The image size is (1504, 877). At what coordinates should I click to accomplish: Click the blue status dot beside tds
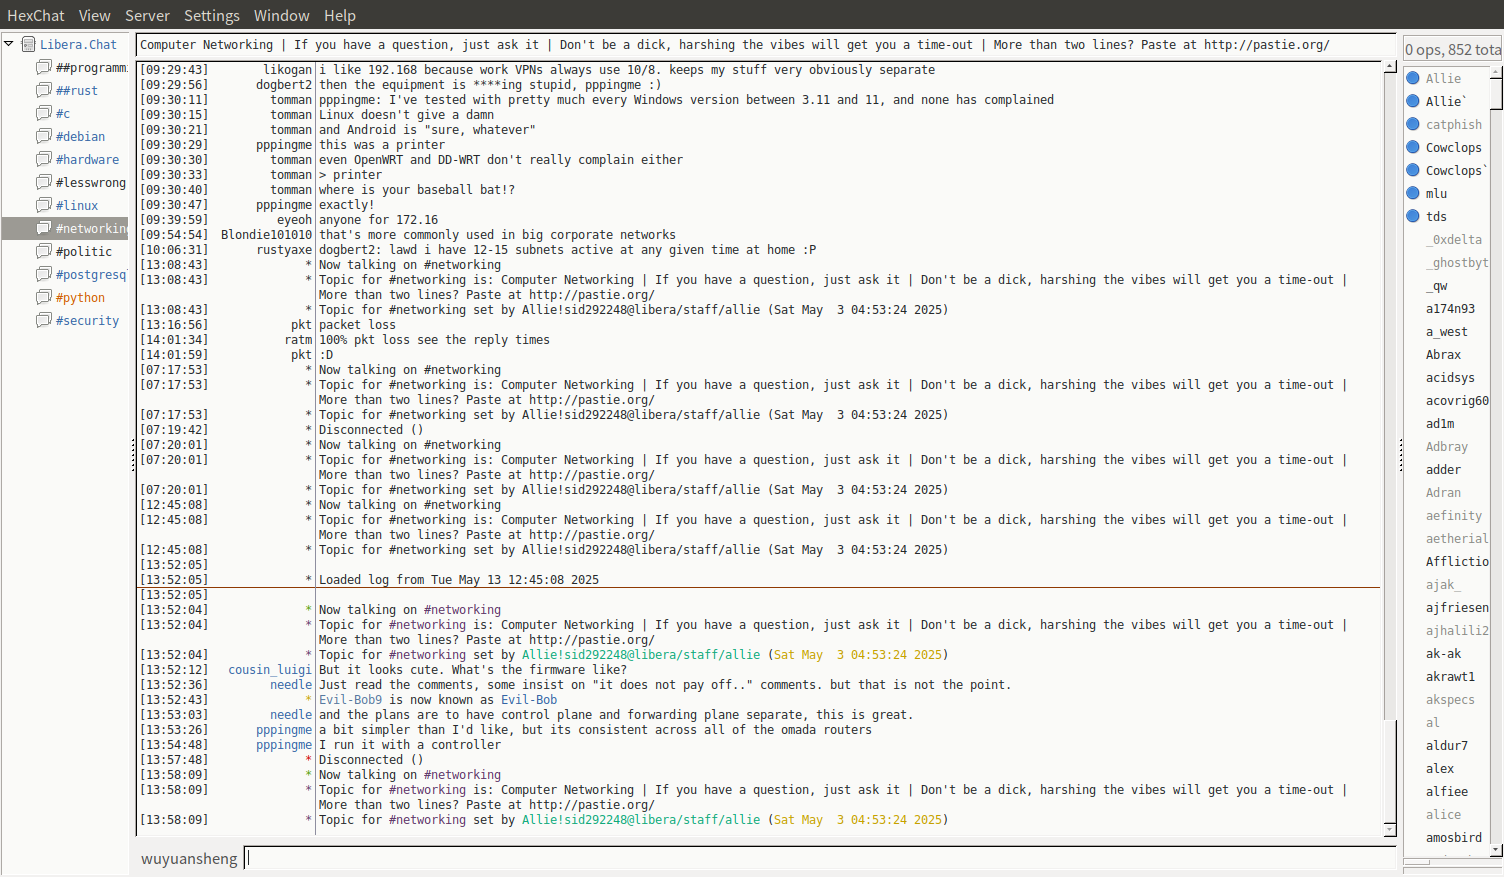click(1413, 216)
